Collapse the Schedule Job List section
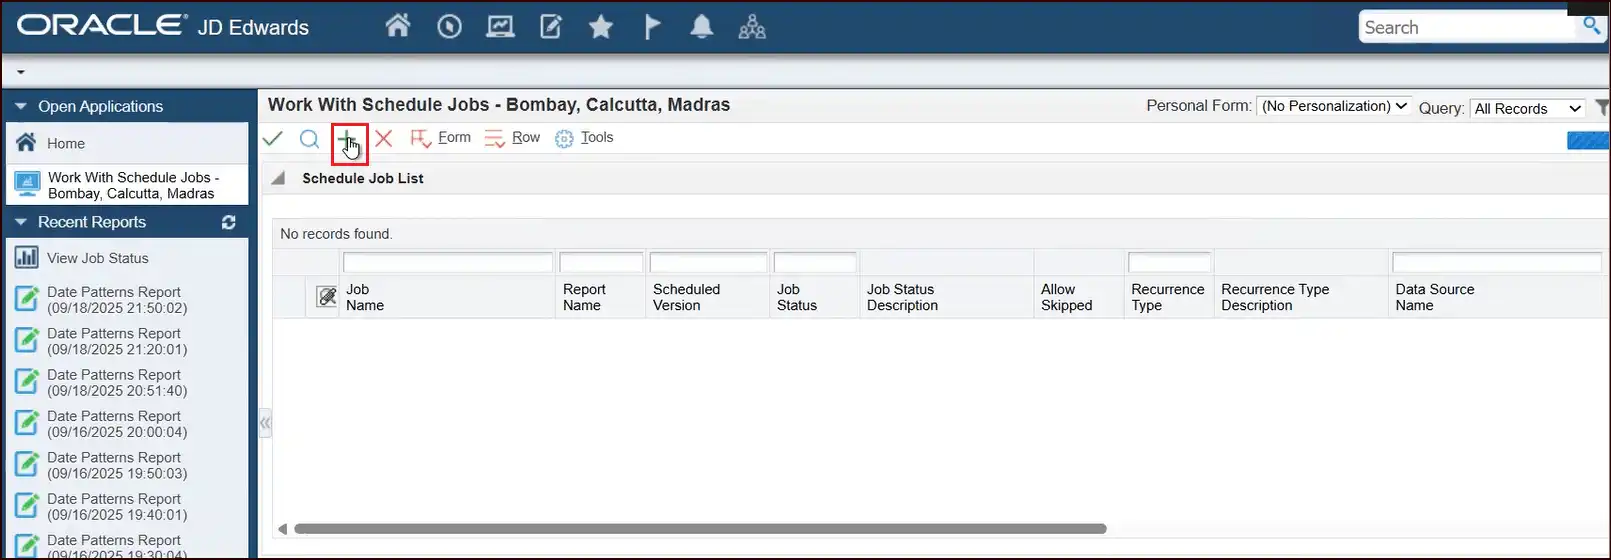 pyautogui.click(x=280, y=178)
